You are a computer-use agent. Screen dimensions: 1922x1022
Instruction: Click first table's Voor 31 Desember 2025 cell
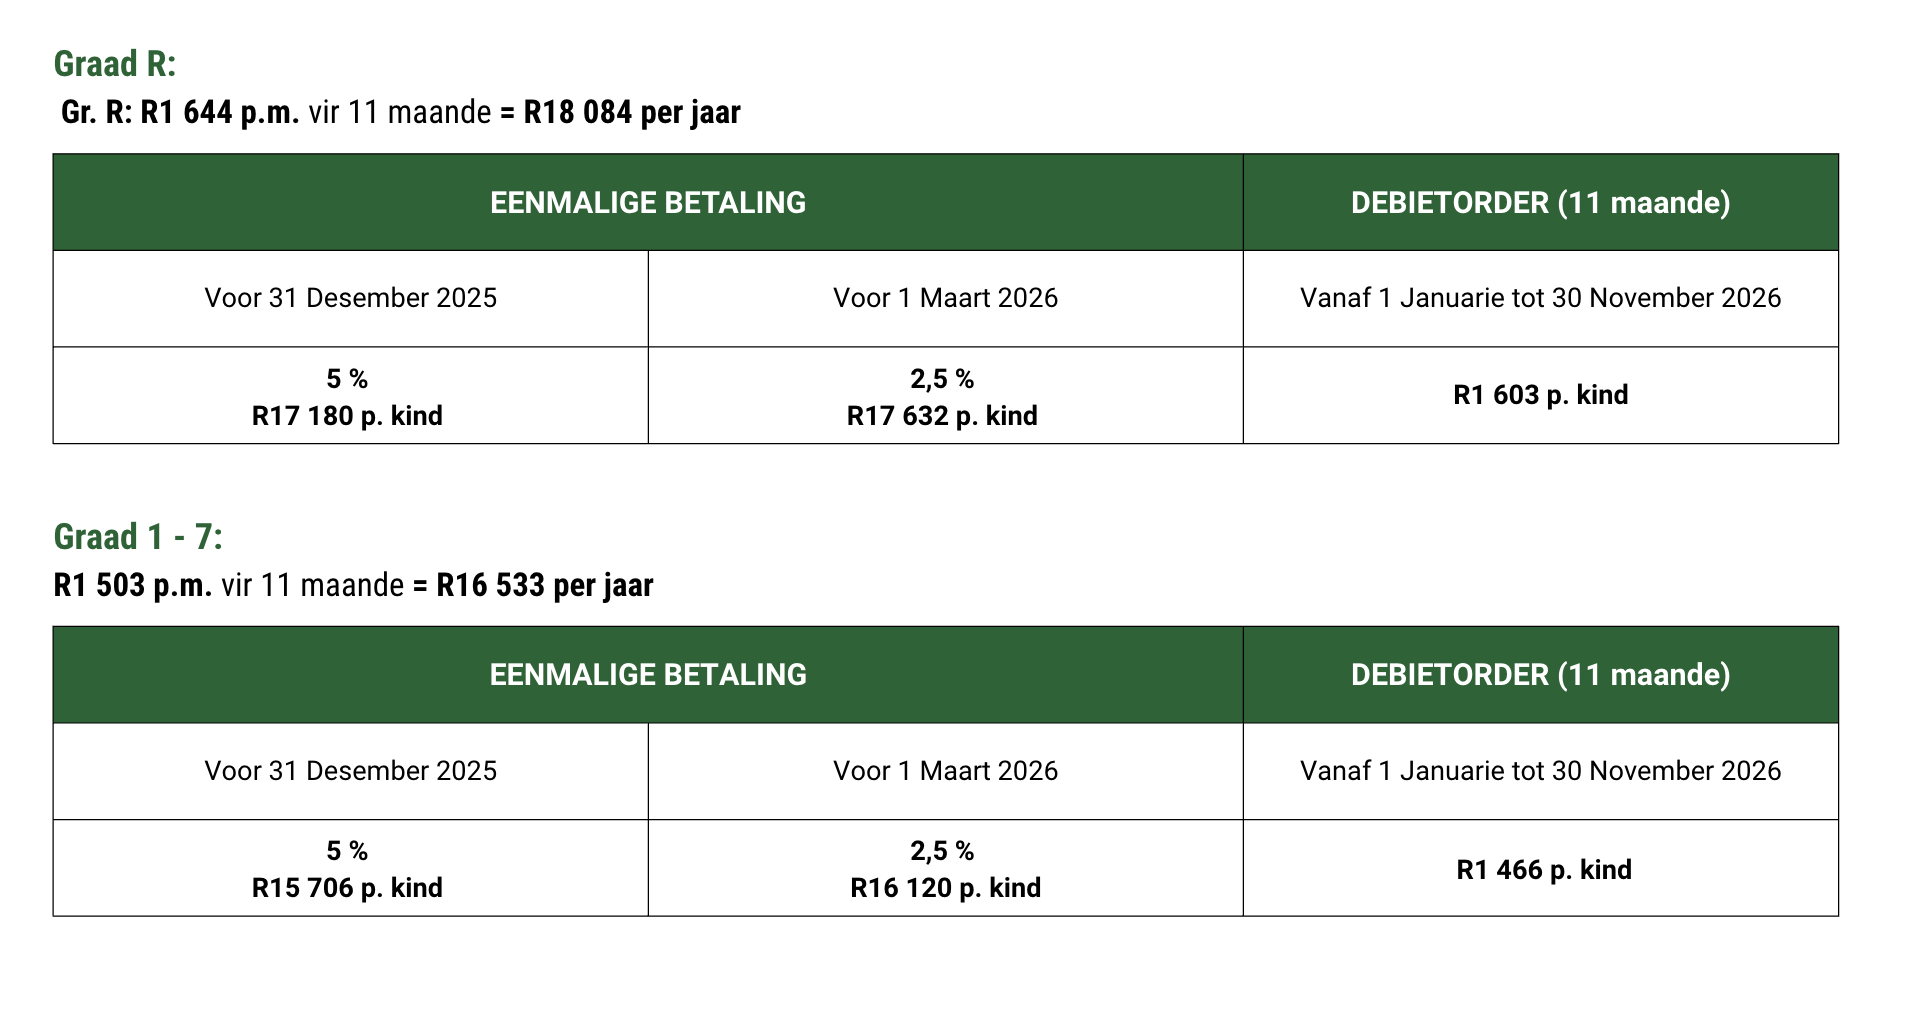click(x=350, y=298)
